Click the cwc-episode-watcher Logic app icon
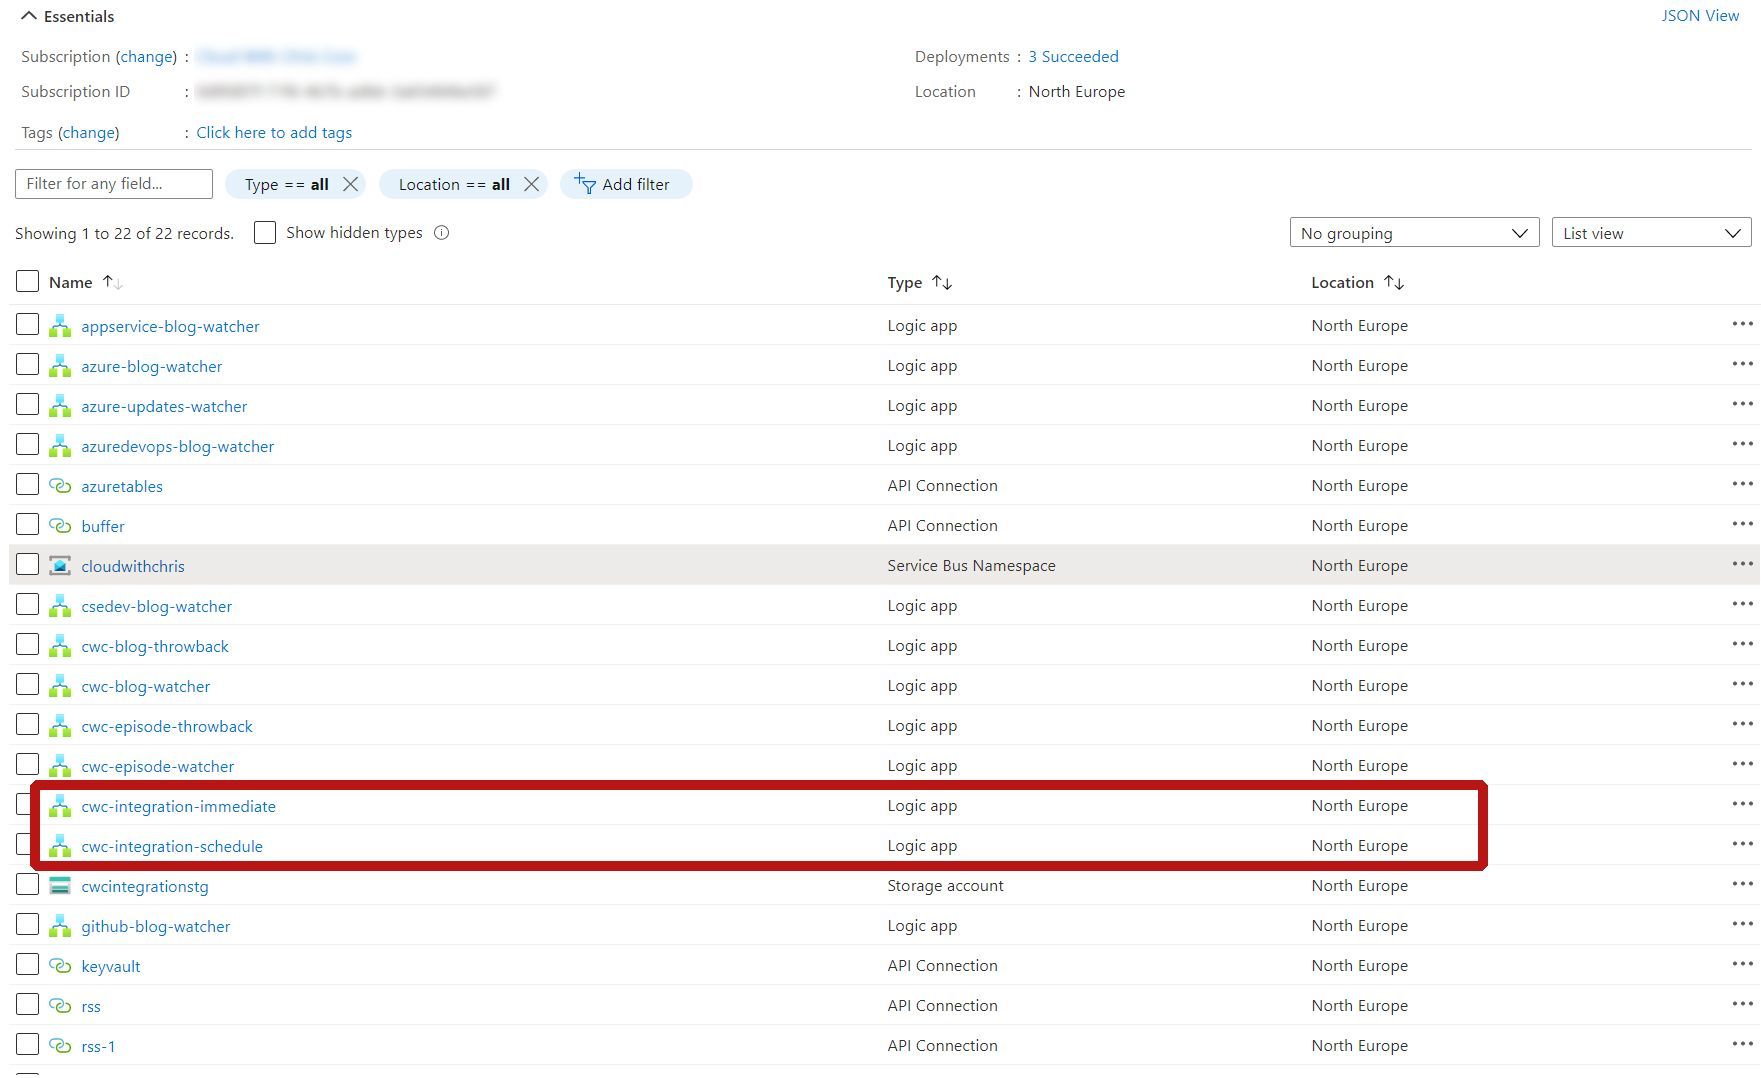The image size is (1761, 1078). click(x=60, y=766)
